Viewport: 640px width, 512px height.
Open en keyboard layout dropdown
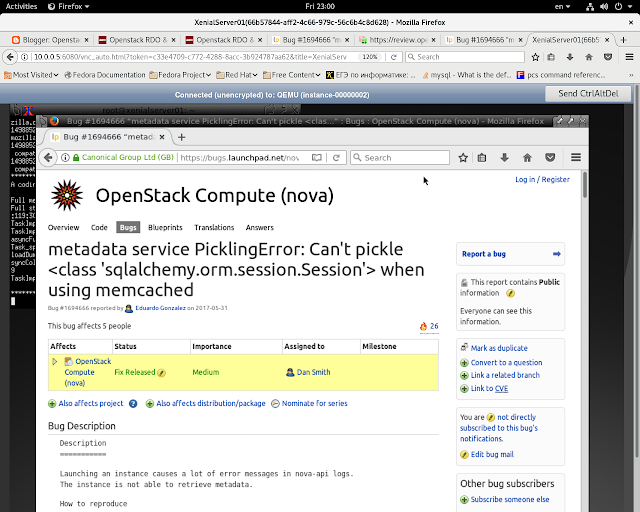[x=562, y=7]
